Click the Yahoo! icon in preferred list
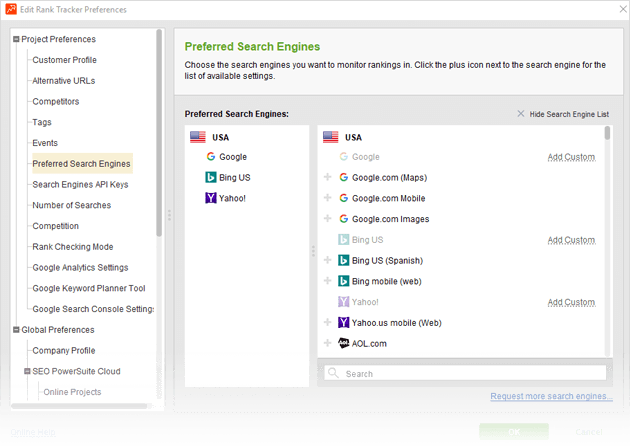This screenshot has width=630, height=446. [211, 198]
